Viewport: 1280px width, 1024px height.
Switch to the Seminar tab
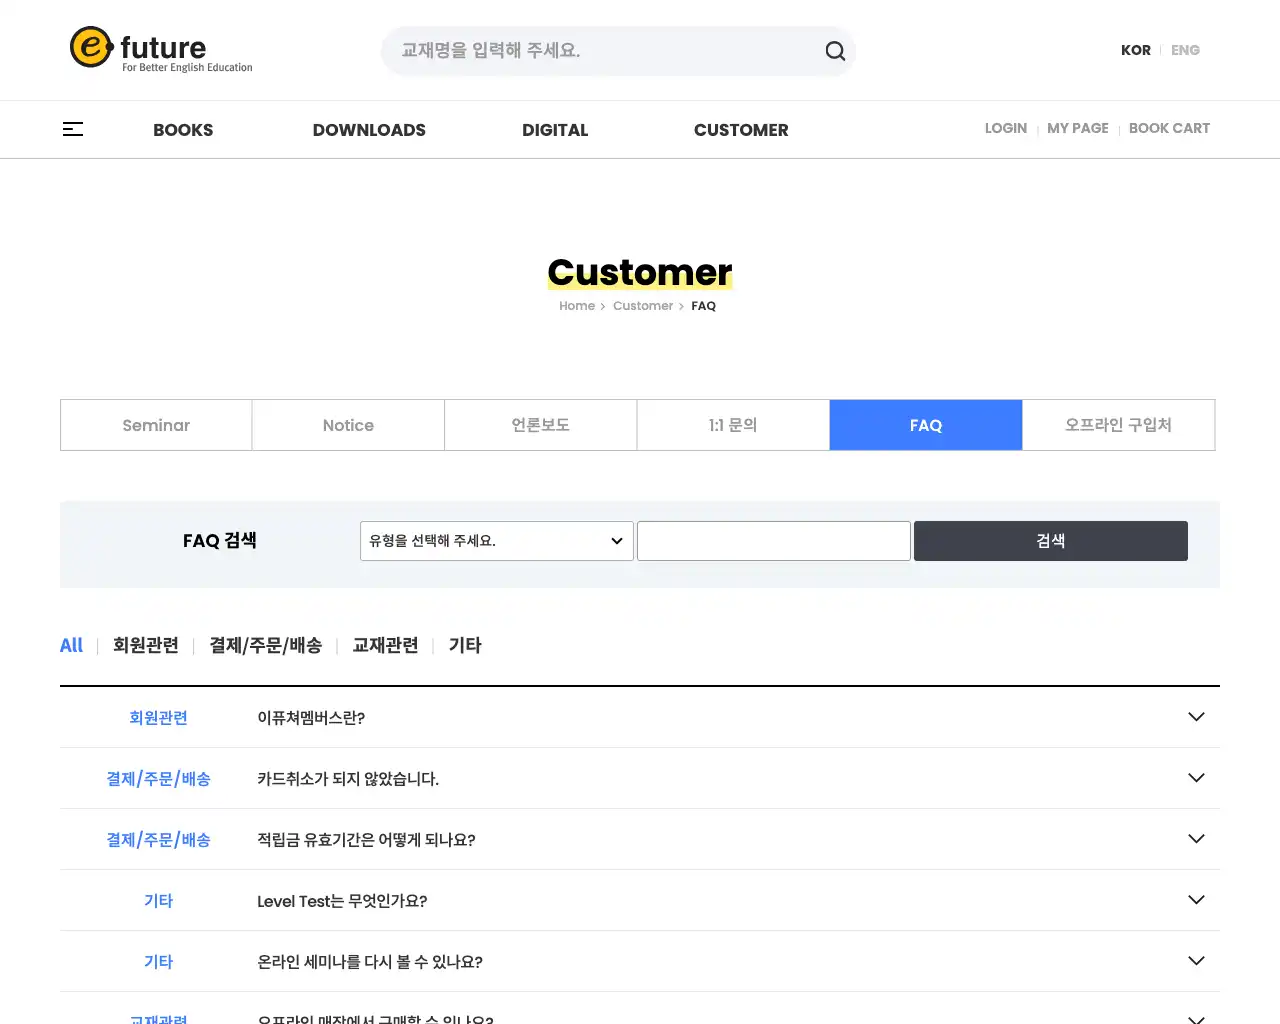tap(156, 425)
